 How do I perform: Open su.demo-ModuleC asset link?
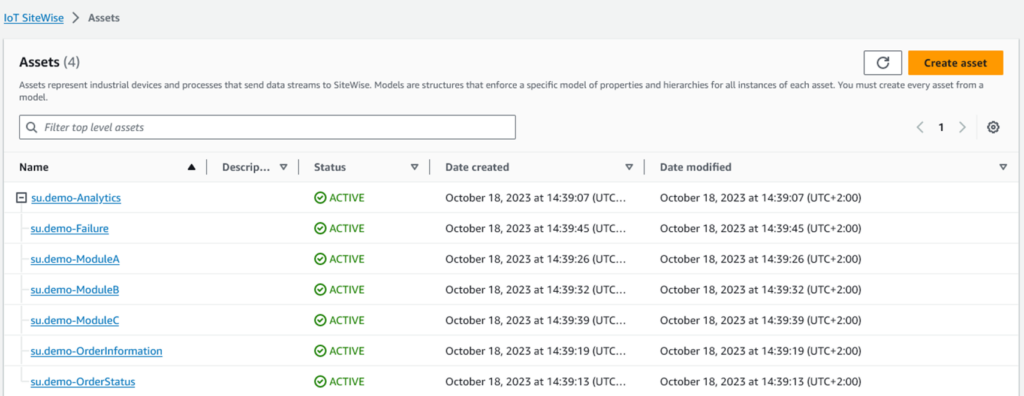pos(74,320)
